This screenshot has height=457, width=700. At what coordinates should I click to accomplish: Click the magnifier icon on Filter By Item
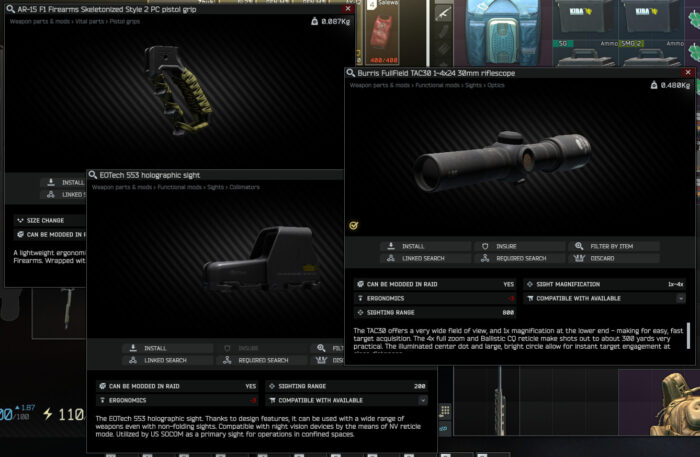click(579, 246)
